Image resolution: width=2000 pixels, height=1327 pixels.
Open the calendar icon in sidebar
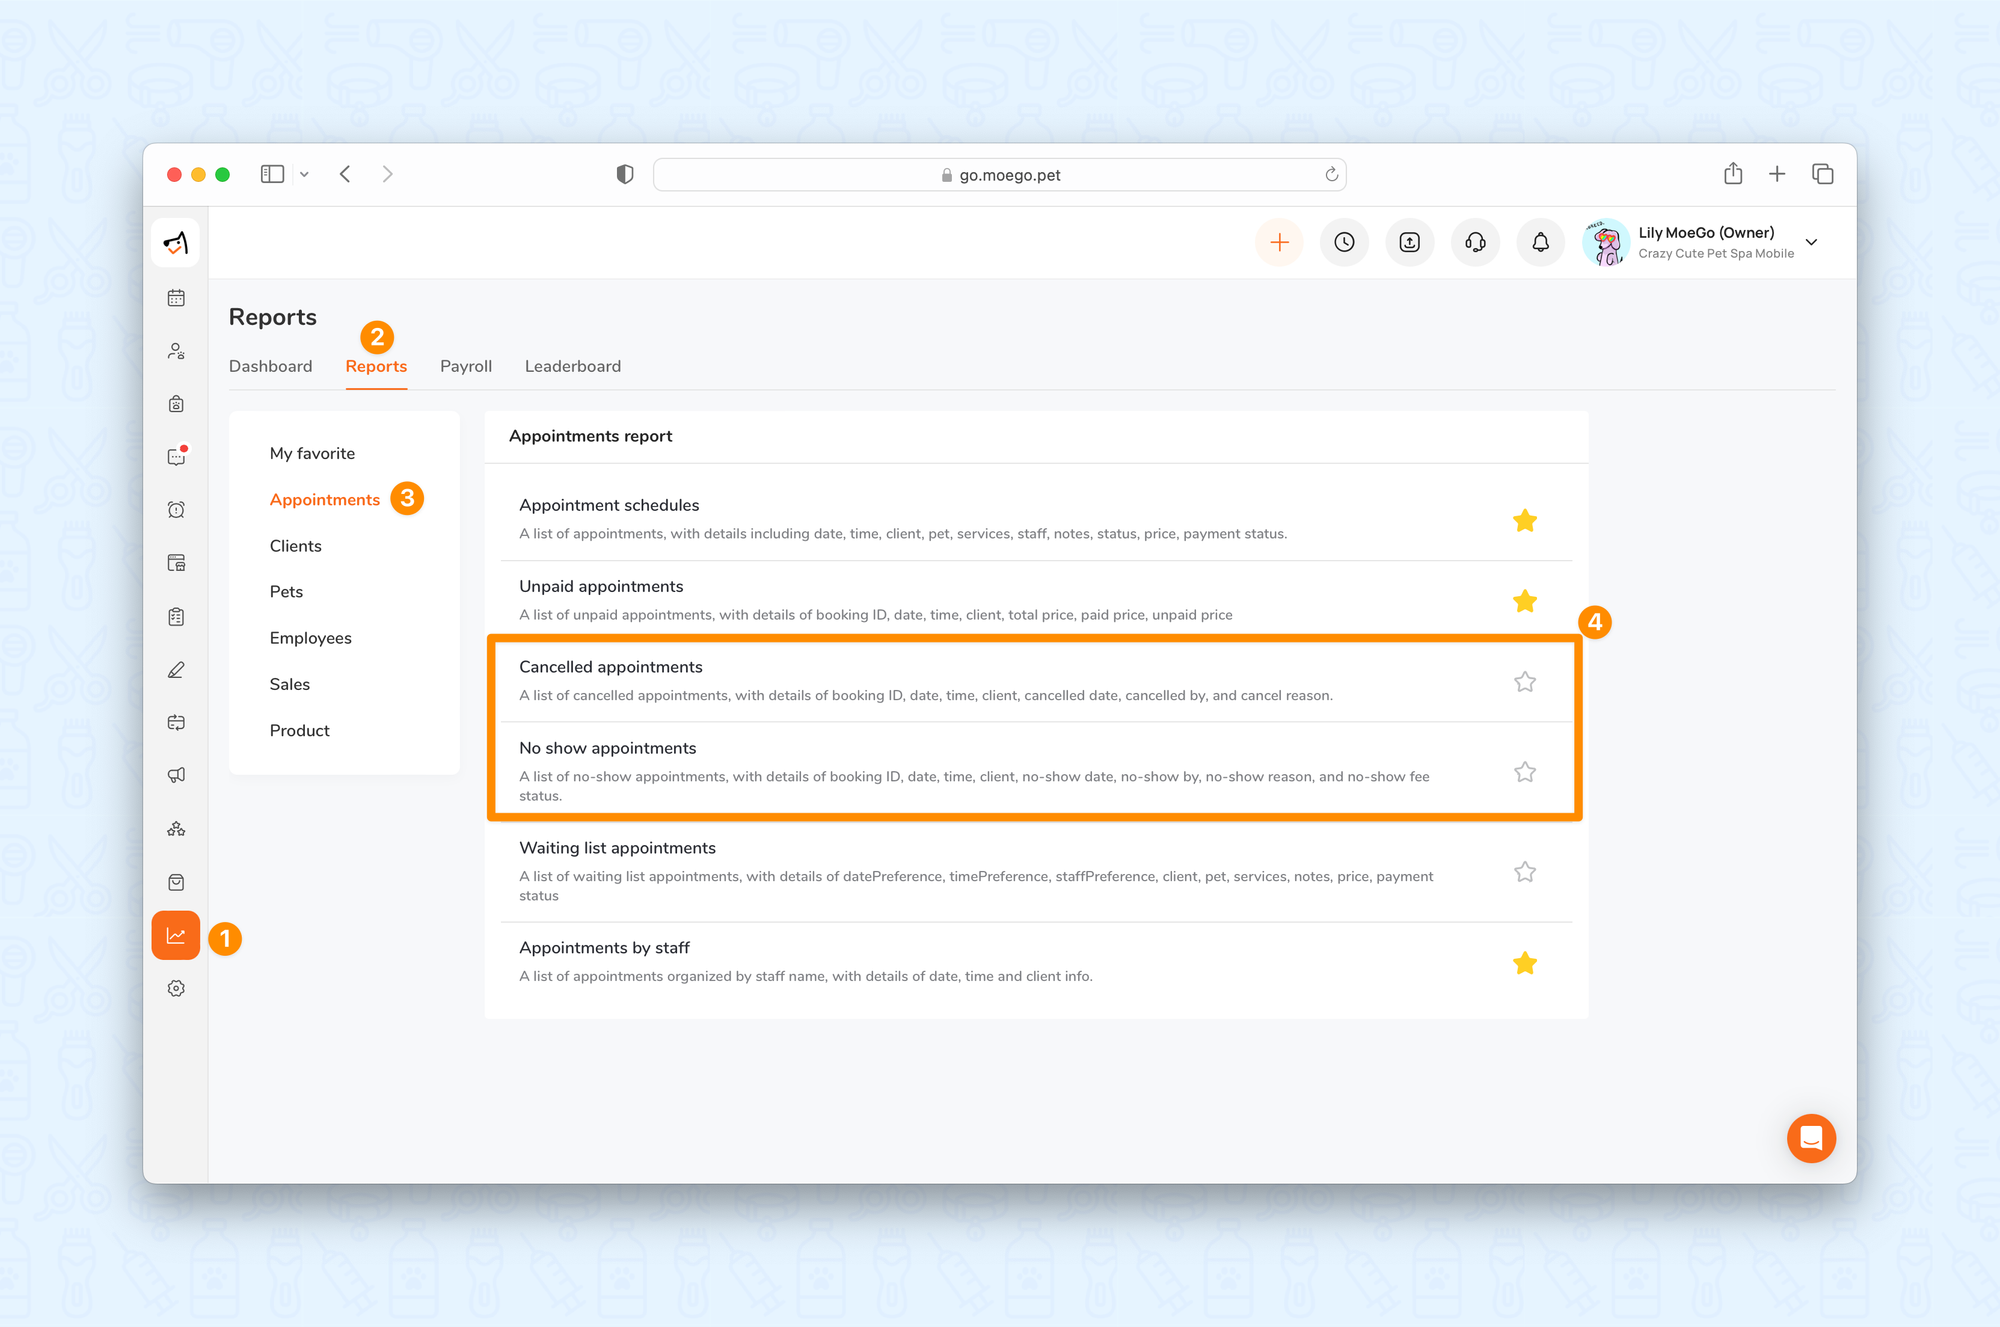[176, 298]
